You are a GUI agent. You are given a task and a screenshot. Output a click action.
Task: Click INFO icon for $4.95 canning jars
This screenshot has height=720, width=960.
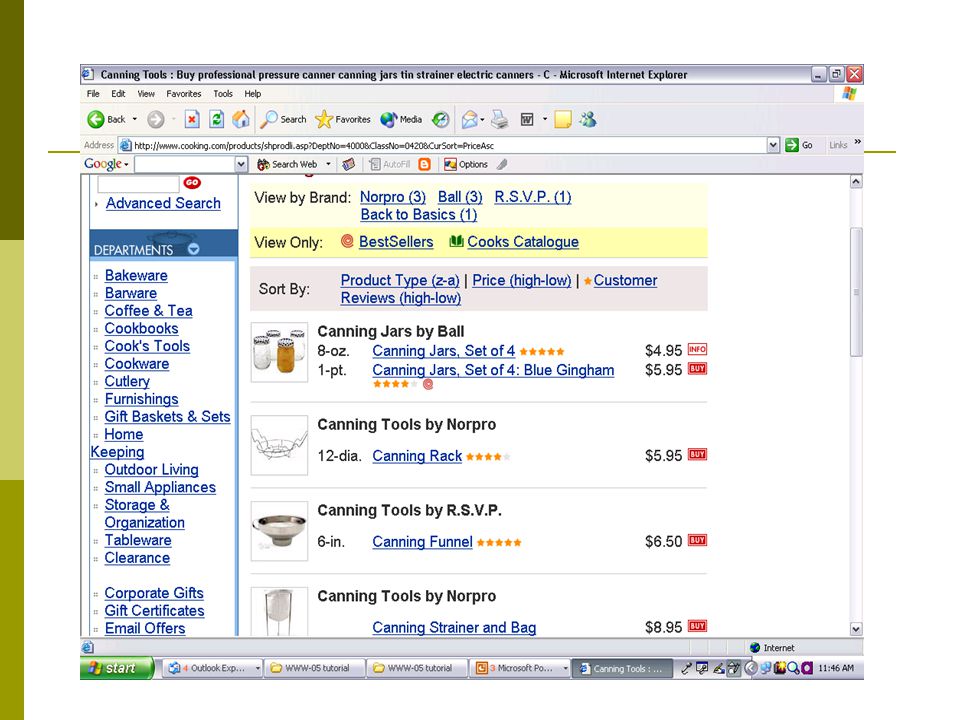[697, 349]
